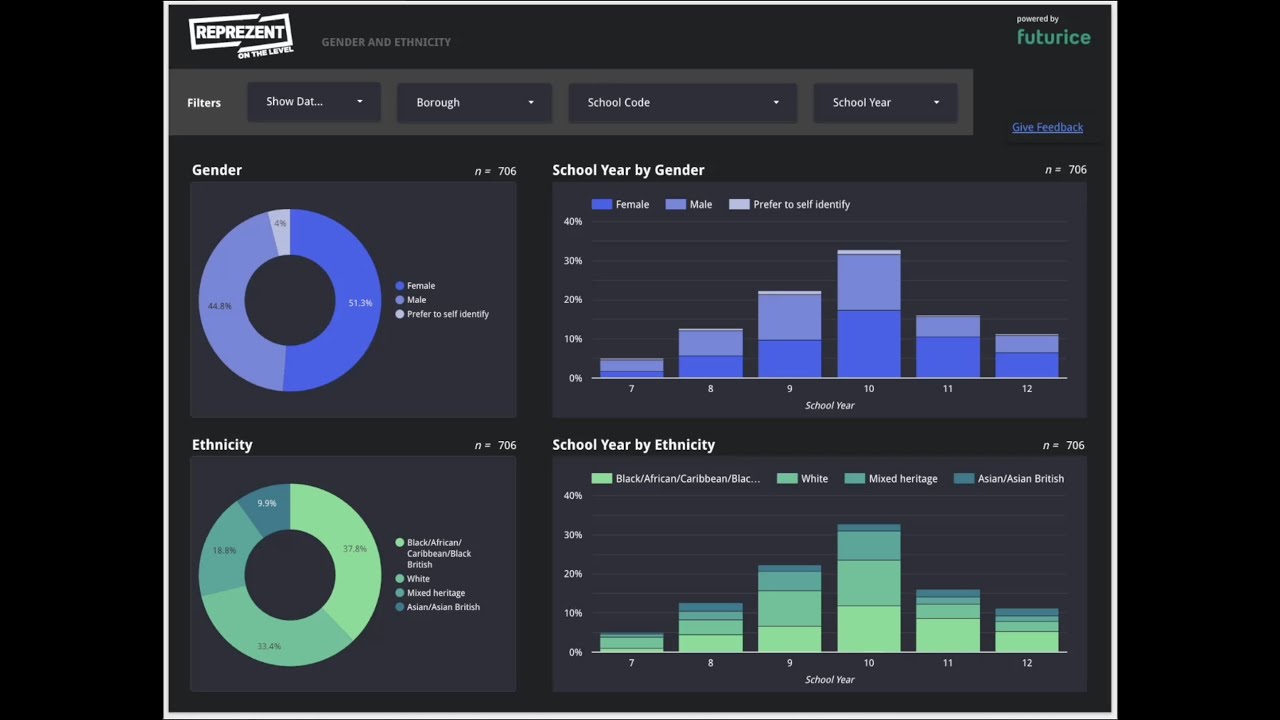Select the Gender and Ethnicity page title

pos(386,42)
